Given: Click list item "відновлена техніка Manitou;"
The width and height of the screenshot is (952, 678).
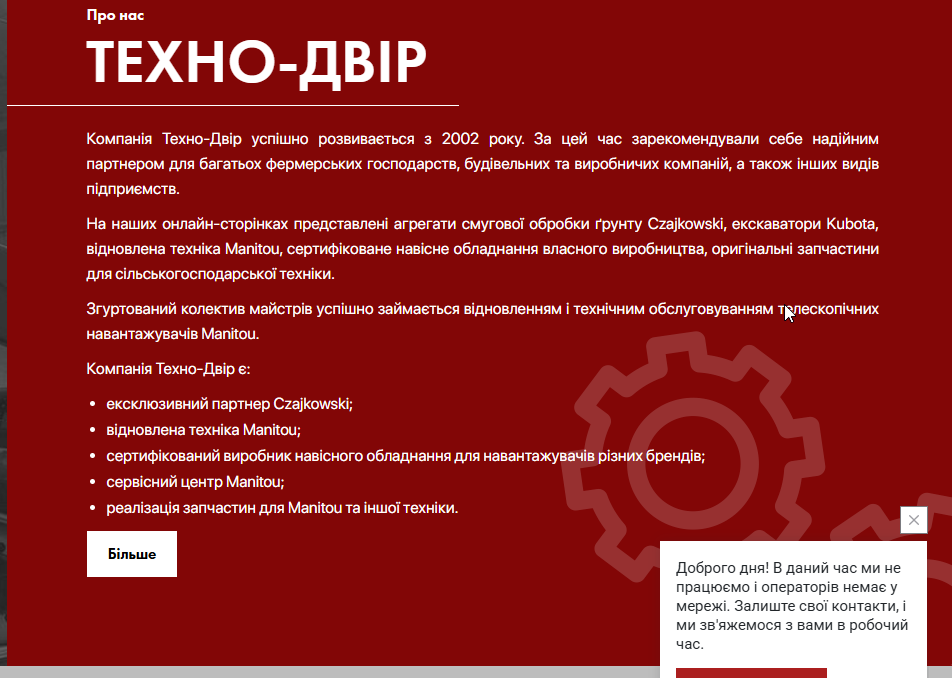Looking at the screenshot, I should pyautogui.click(x=203, y=430).
